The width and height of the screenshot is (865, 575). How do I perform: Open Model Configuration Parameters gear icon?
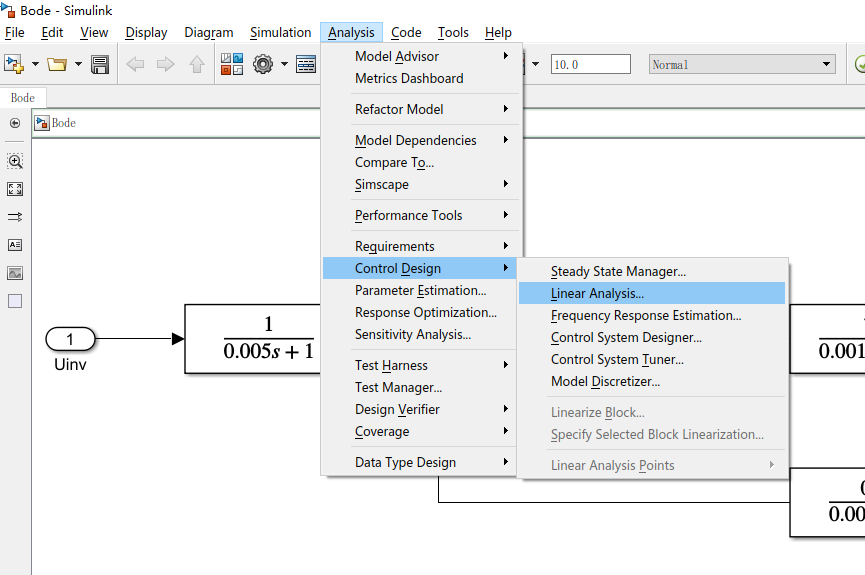[263, 64]
